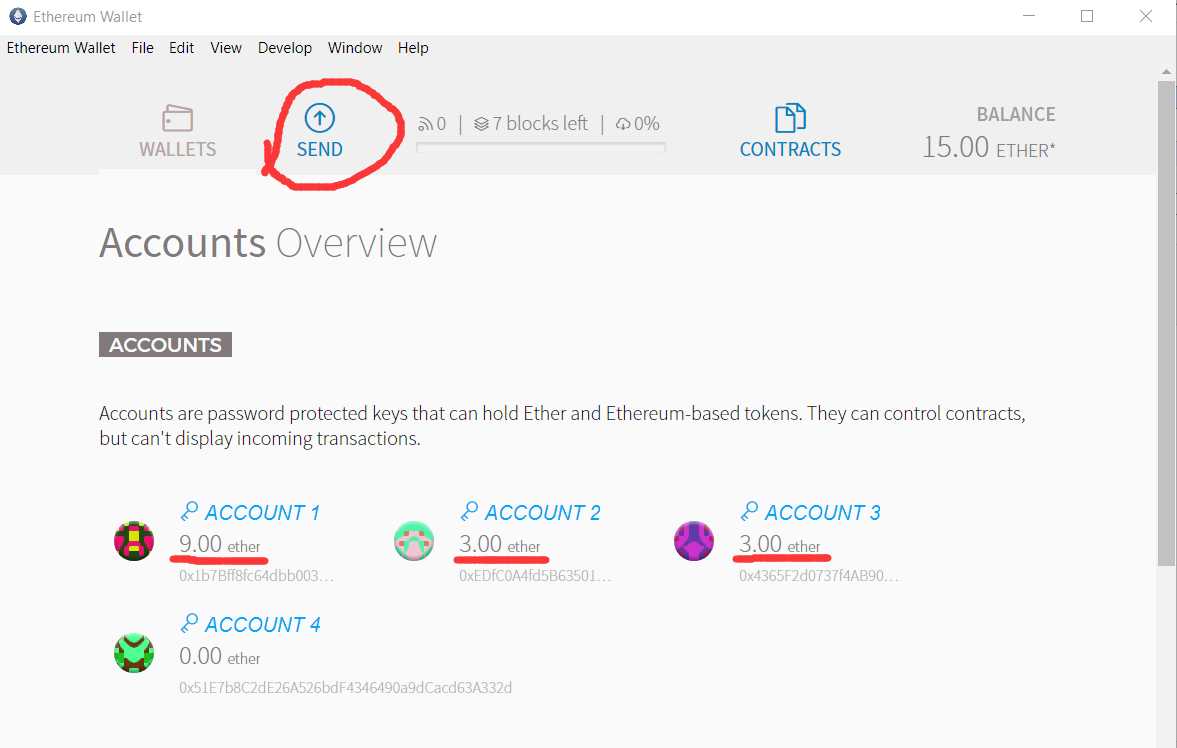This screenshot has width=1177, height=748.
Task: Click the scrollbar up arrow
Action: (1166, 72)
